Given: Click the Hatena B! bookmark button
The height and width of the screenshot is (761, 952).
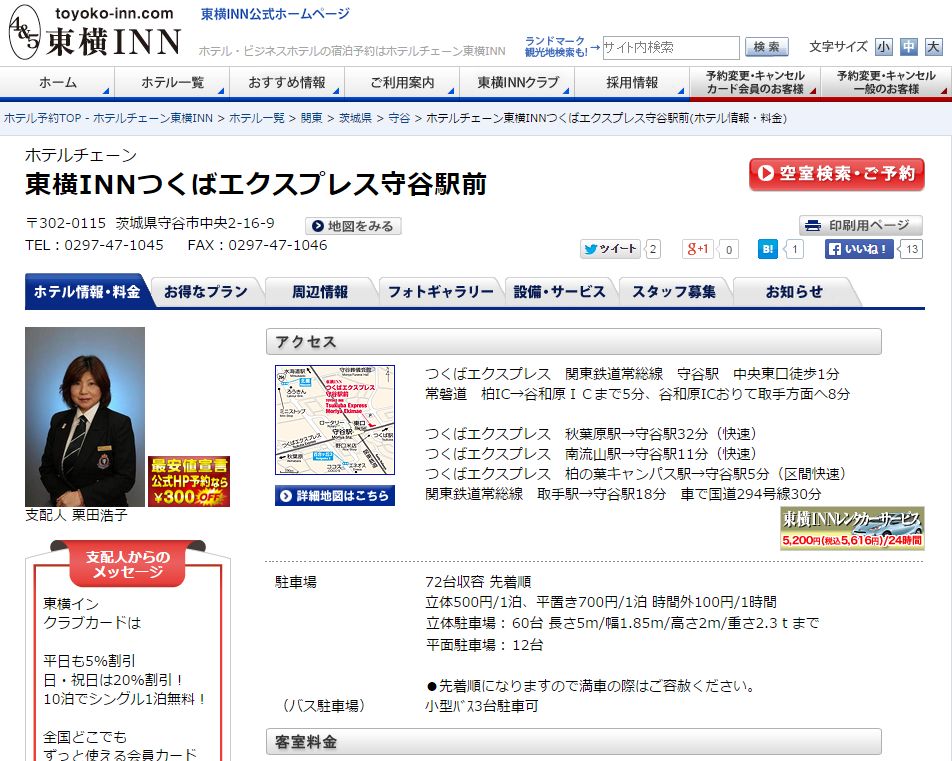Looking at the screenshot, I should coord(767,249).
